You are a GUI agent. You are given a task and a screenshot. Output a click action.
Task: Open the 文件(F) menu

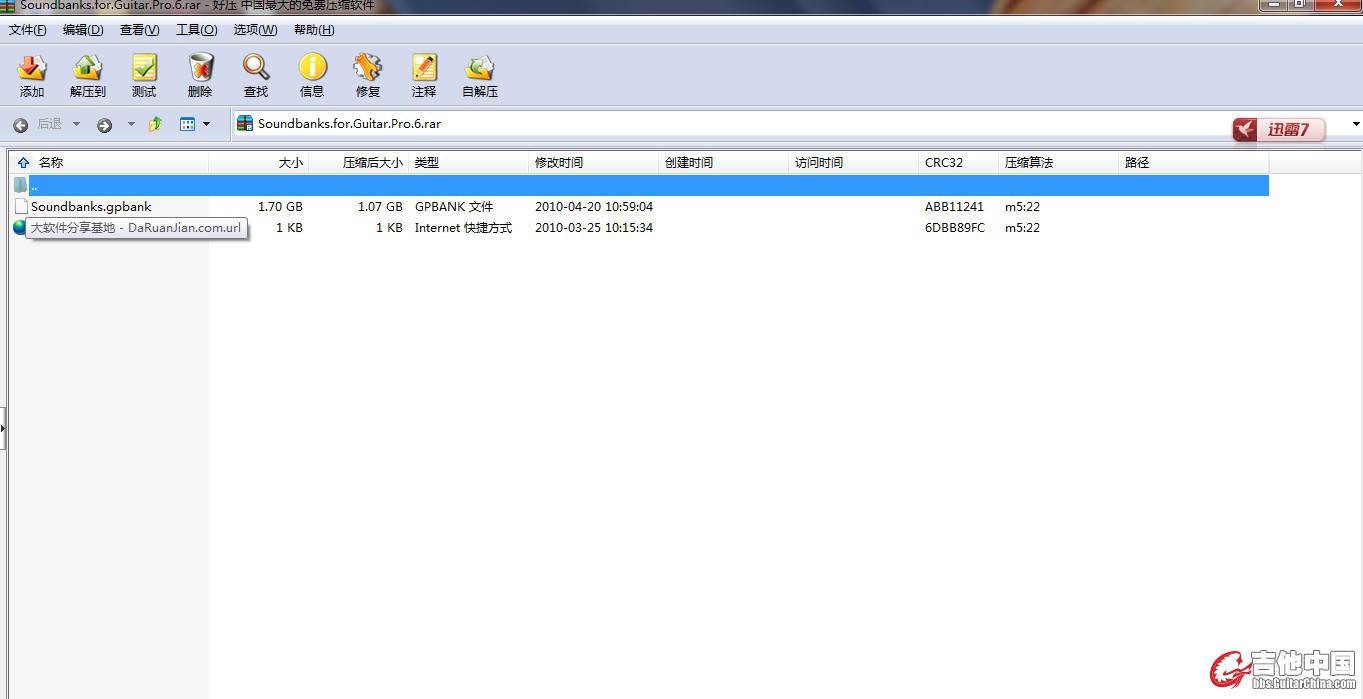(x=28, y=30)
